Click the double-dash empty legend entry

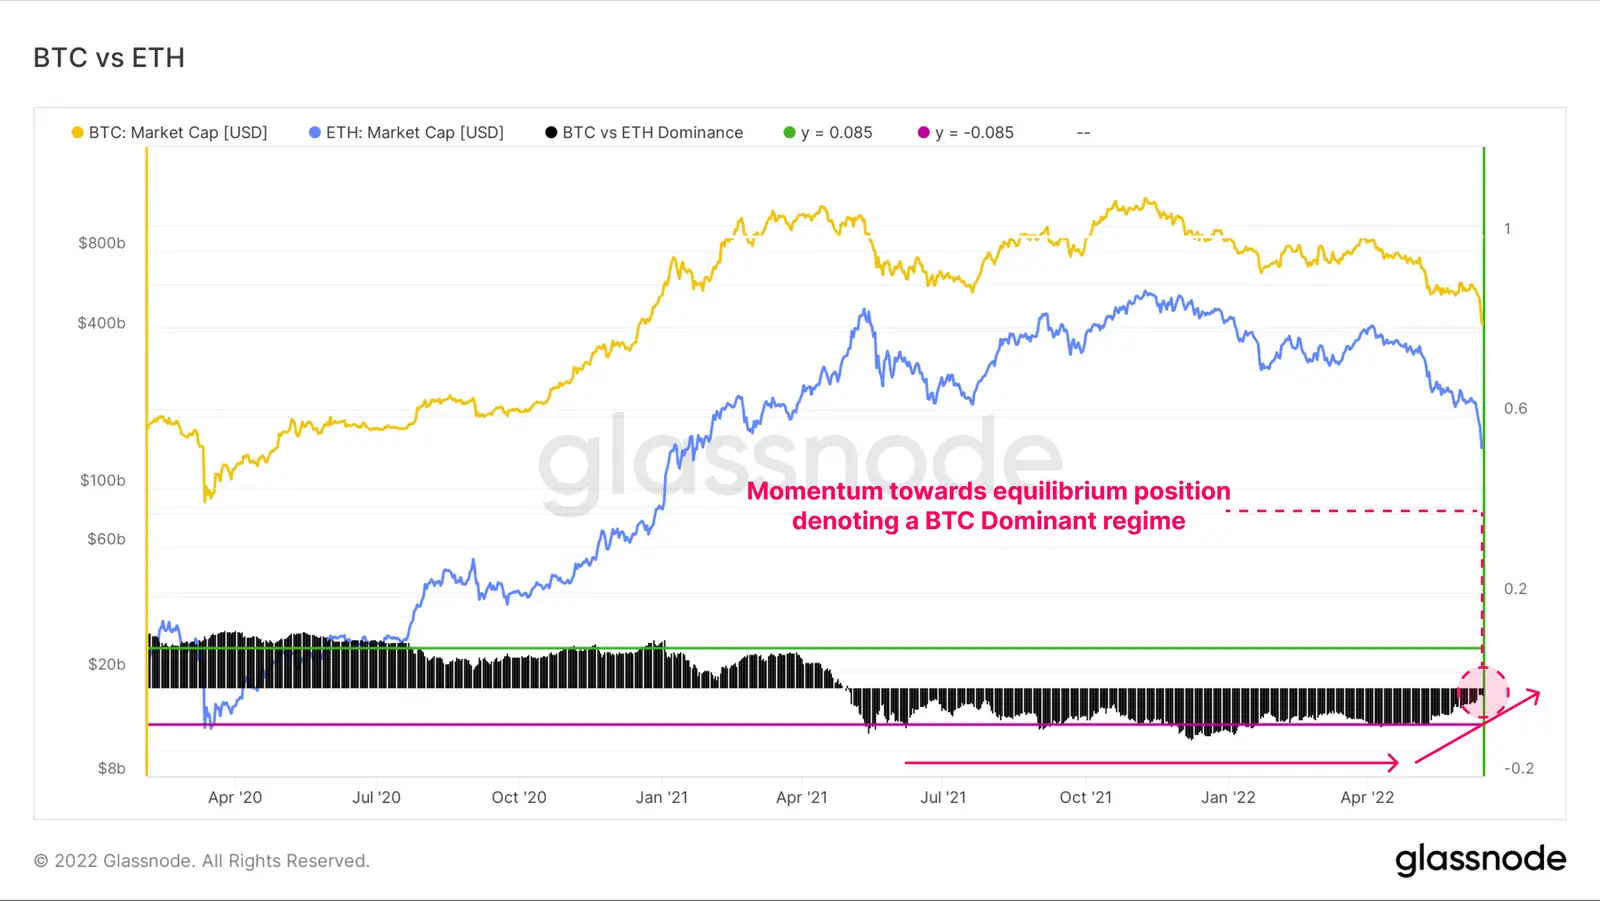1083,133
